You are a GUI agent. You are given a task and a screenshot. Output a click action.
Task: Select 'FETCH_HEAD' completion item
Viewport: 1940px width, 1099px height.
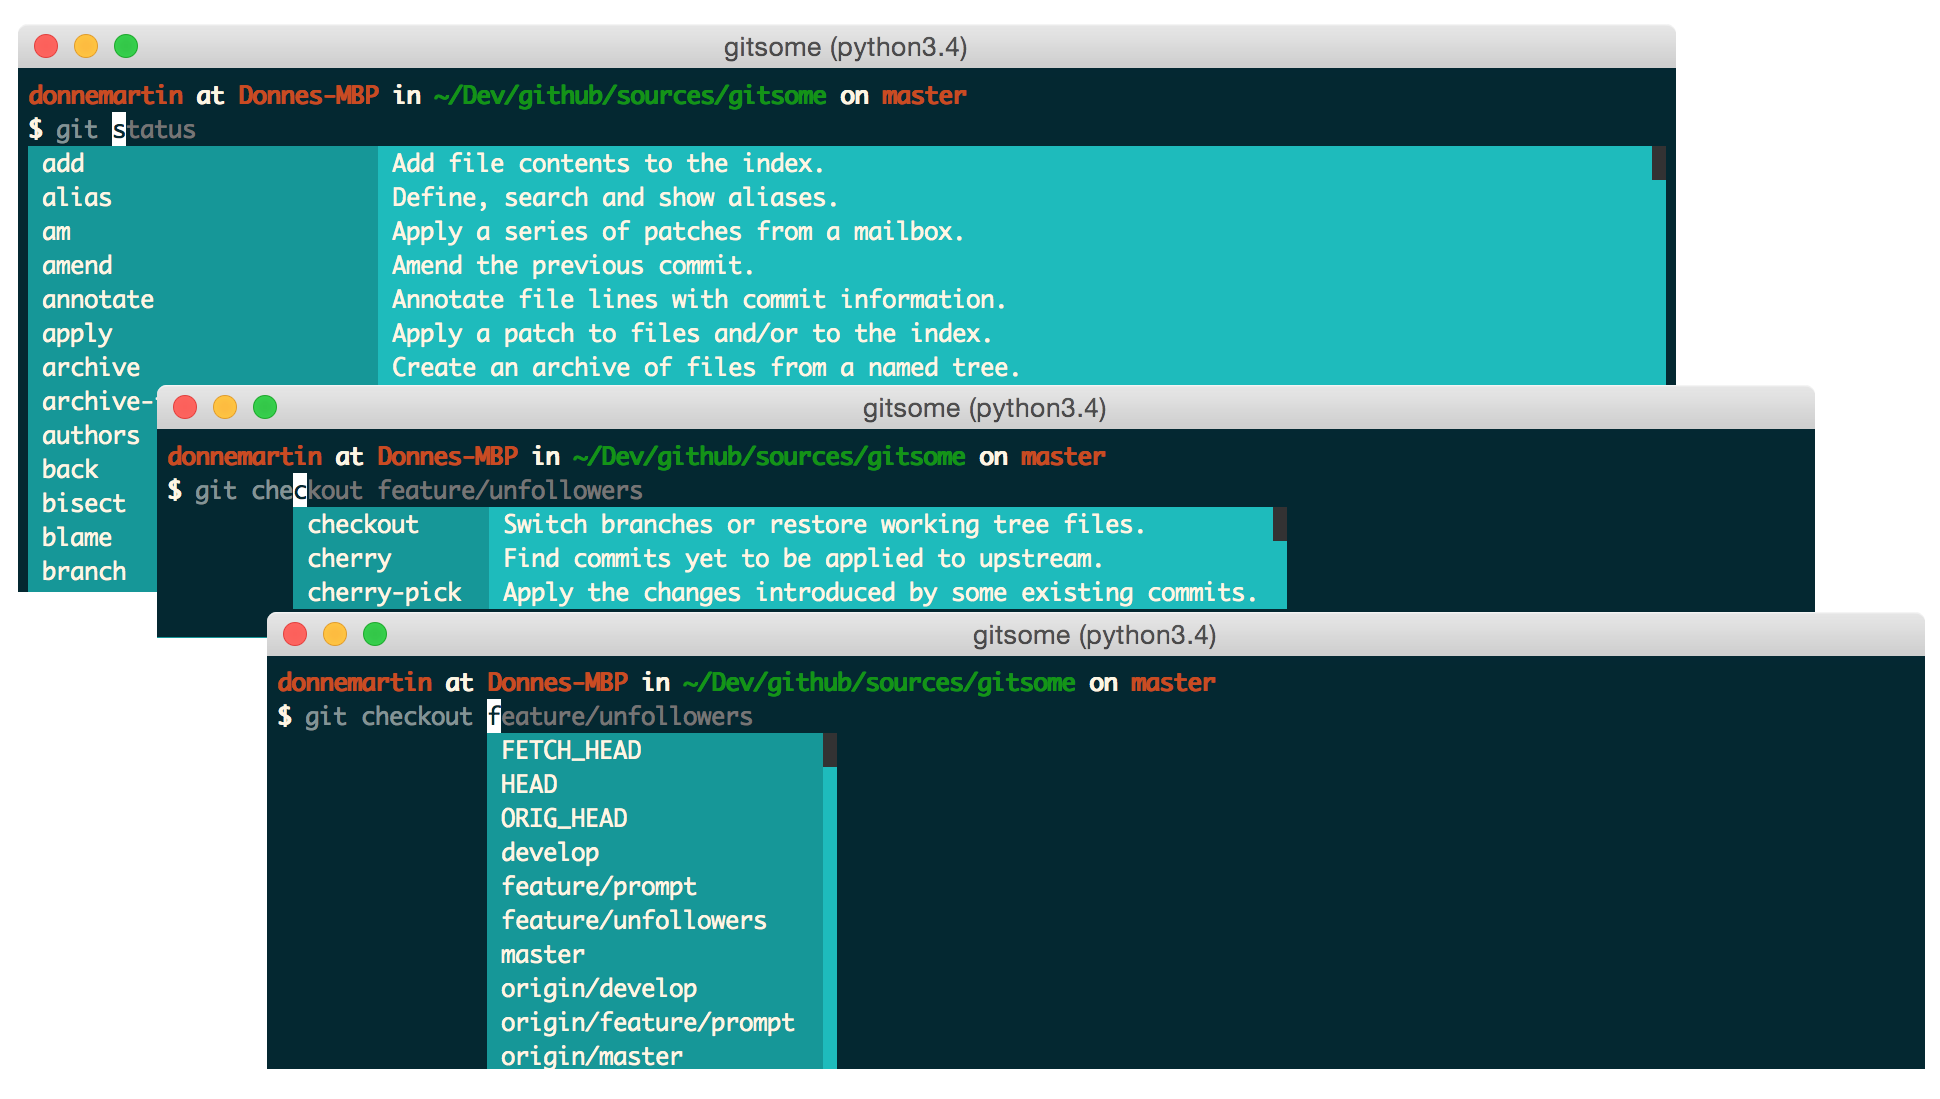571,750
